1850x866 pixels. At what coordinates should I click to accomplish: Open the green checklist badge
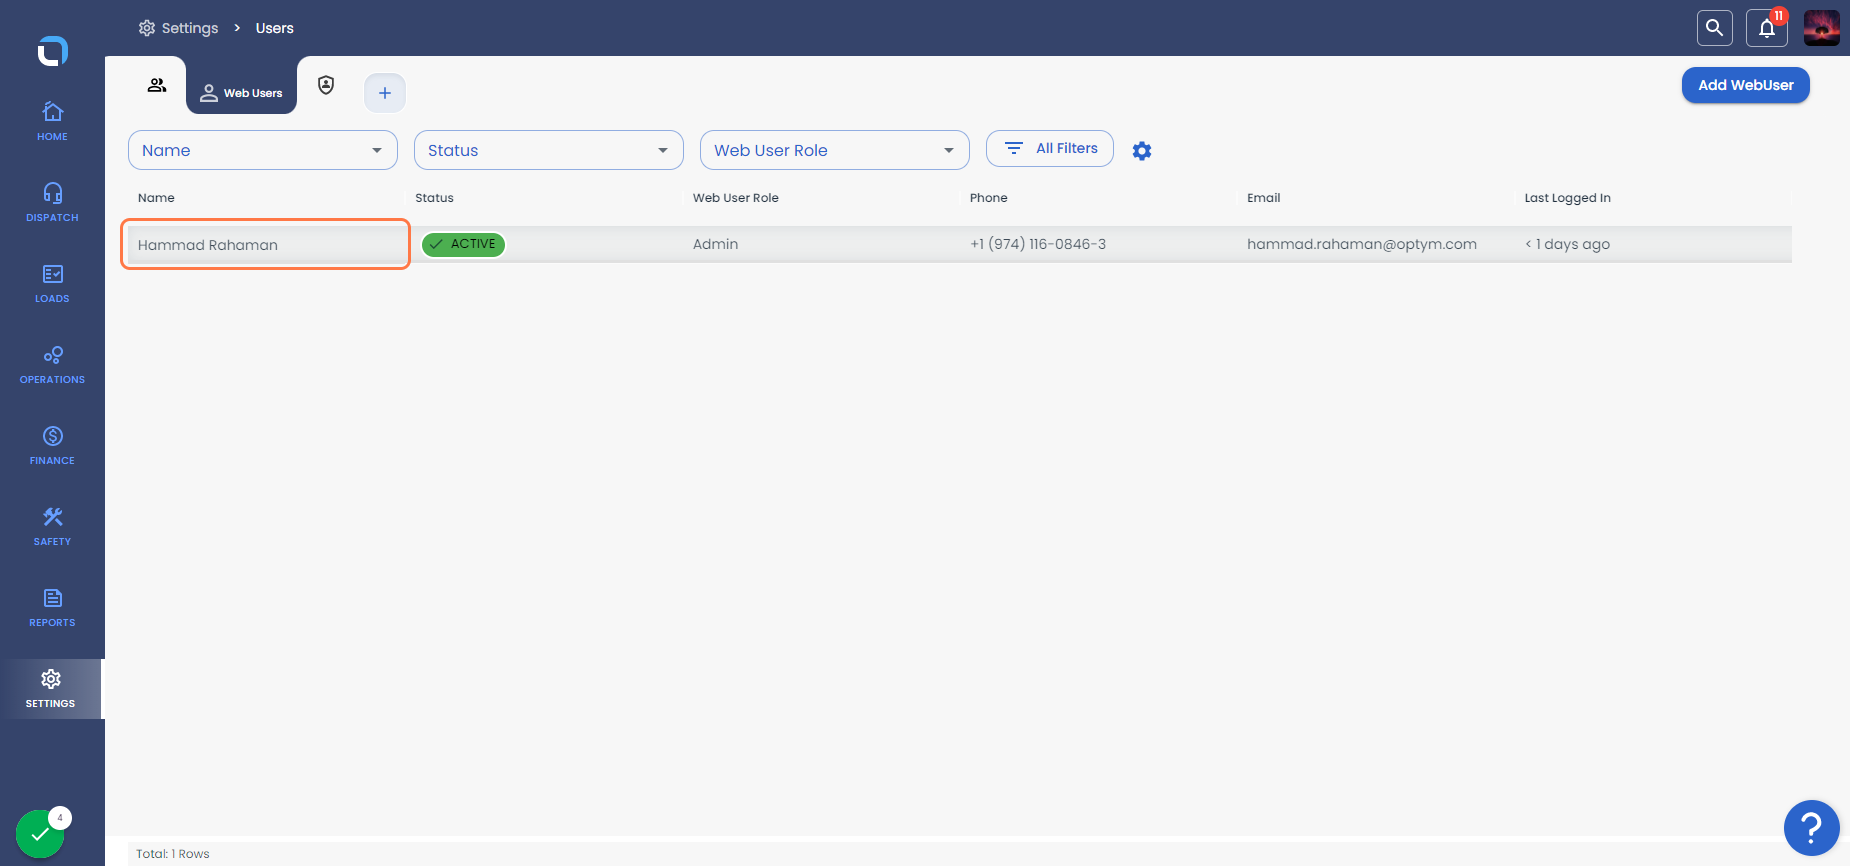point(40,834)
